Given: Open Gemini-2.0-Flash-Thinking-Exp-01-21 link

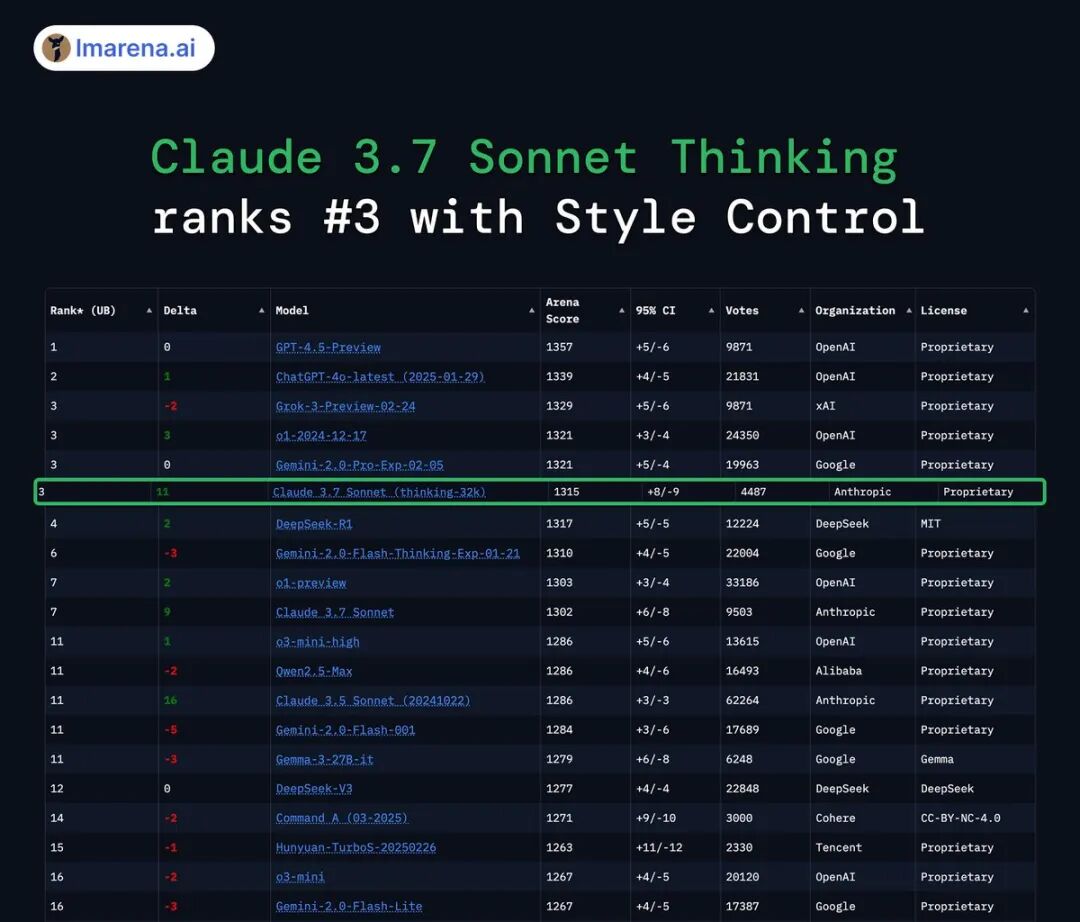Looking at the screenshot, I should pyautogui.click(x=398, y=554).
